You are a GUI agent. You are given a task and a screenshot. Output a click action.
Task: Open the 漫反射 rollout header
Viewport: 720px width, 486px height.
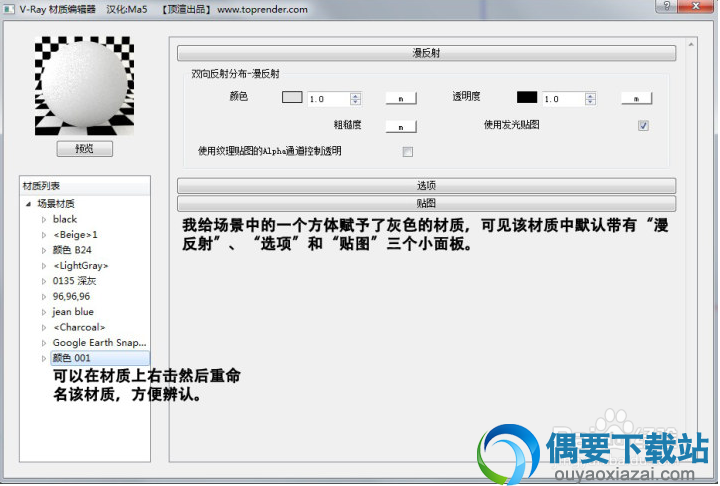[x=426, y=53]
